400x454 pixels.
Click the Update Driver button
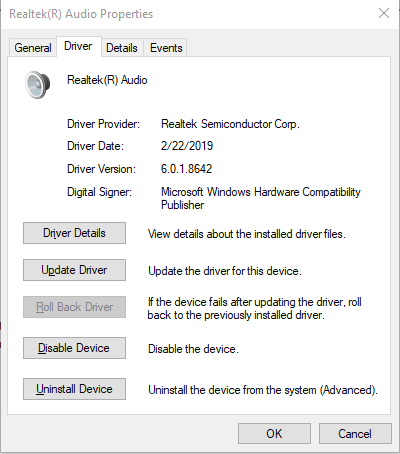74,270
